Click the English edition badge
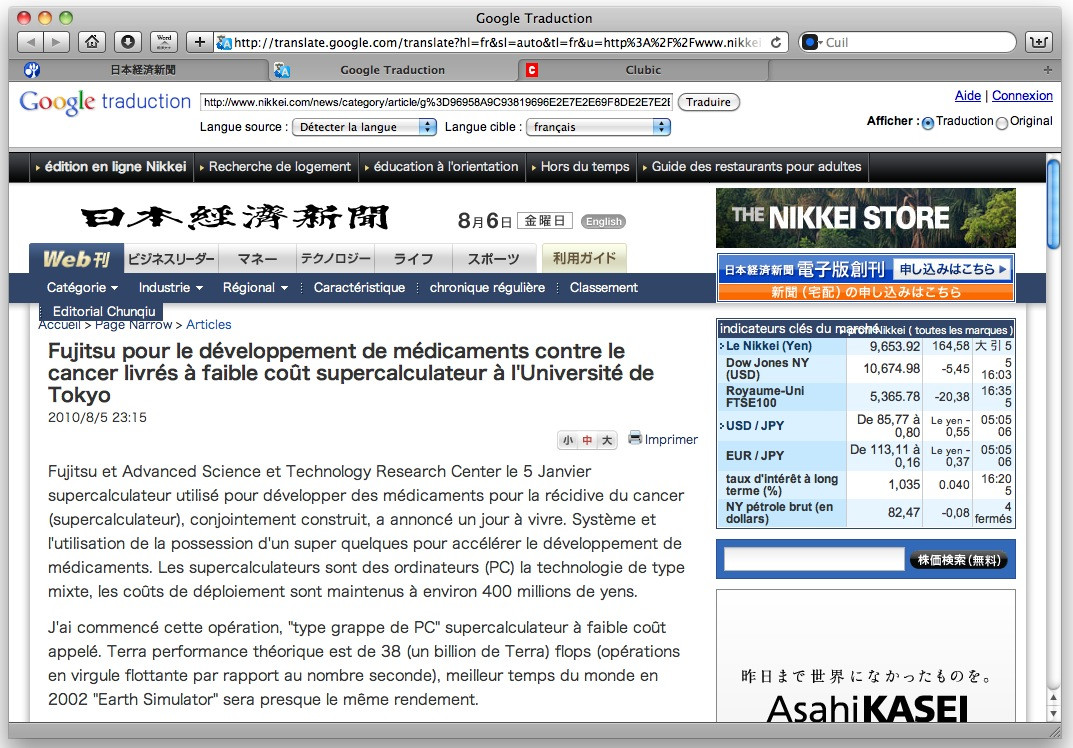The image size is (1073, 748). pos(604,221)
